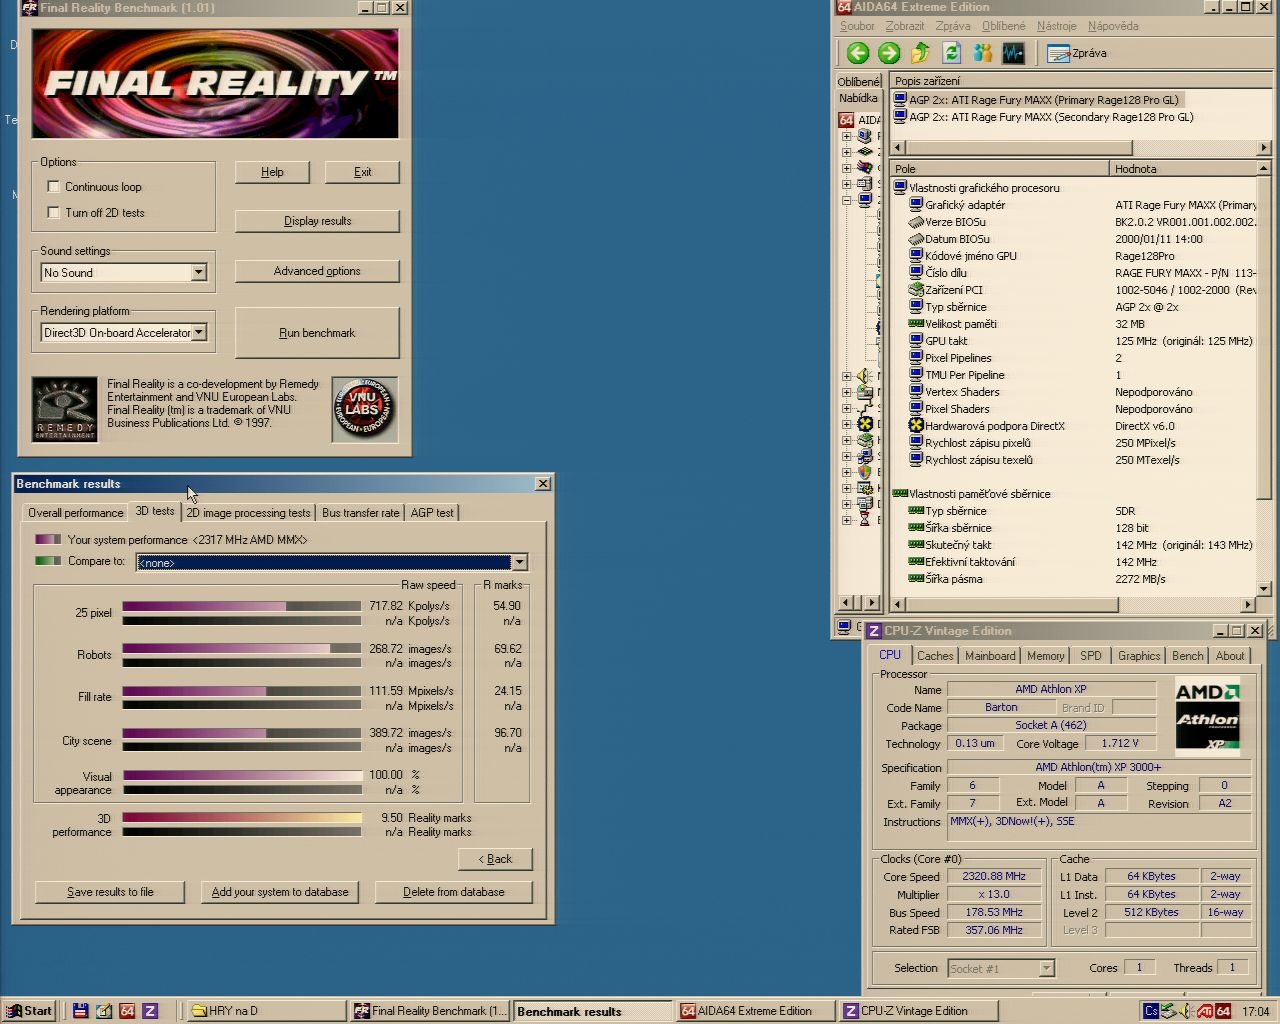Launch AIDA64 from quick launch icon
1280x1024 pixels.
click(x=127, y=1011)
